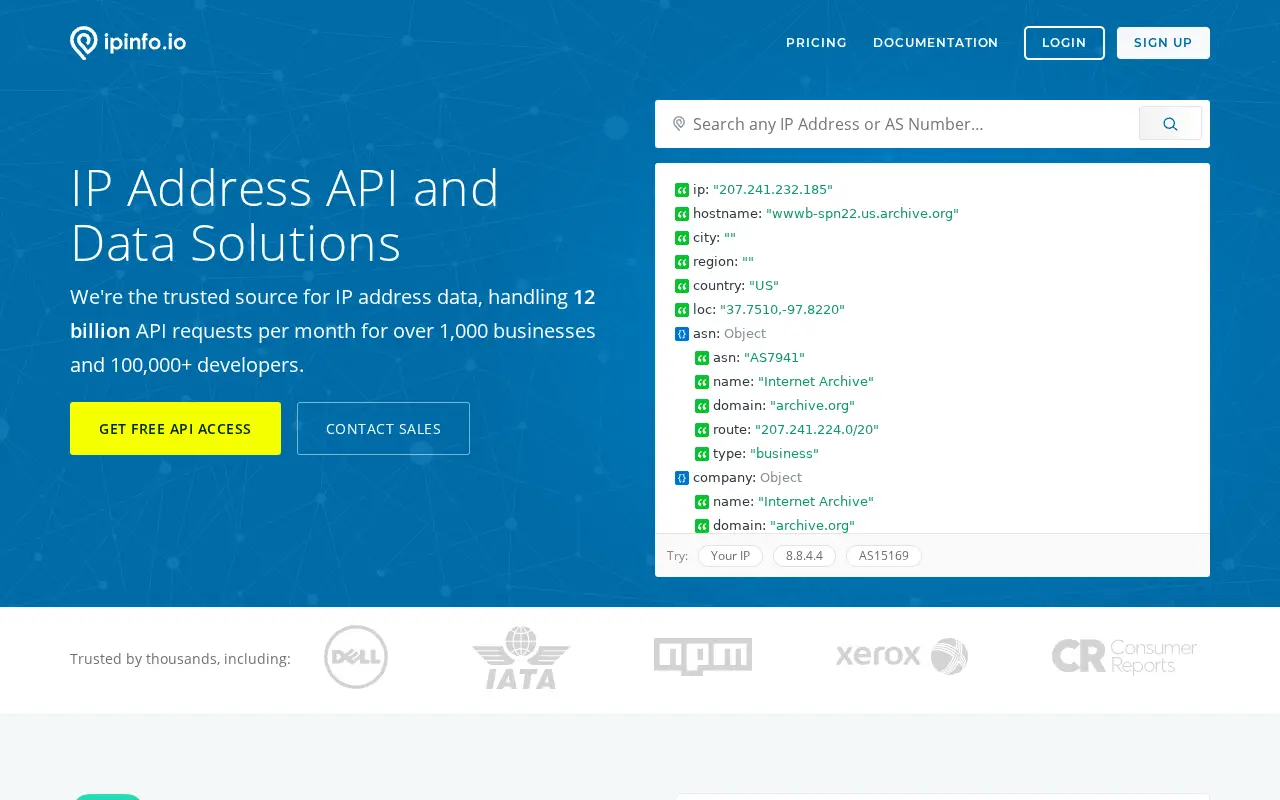
Task: Click the magnifier search button
Action: point(1170,124)
